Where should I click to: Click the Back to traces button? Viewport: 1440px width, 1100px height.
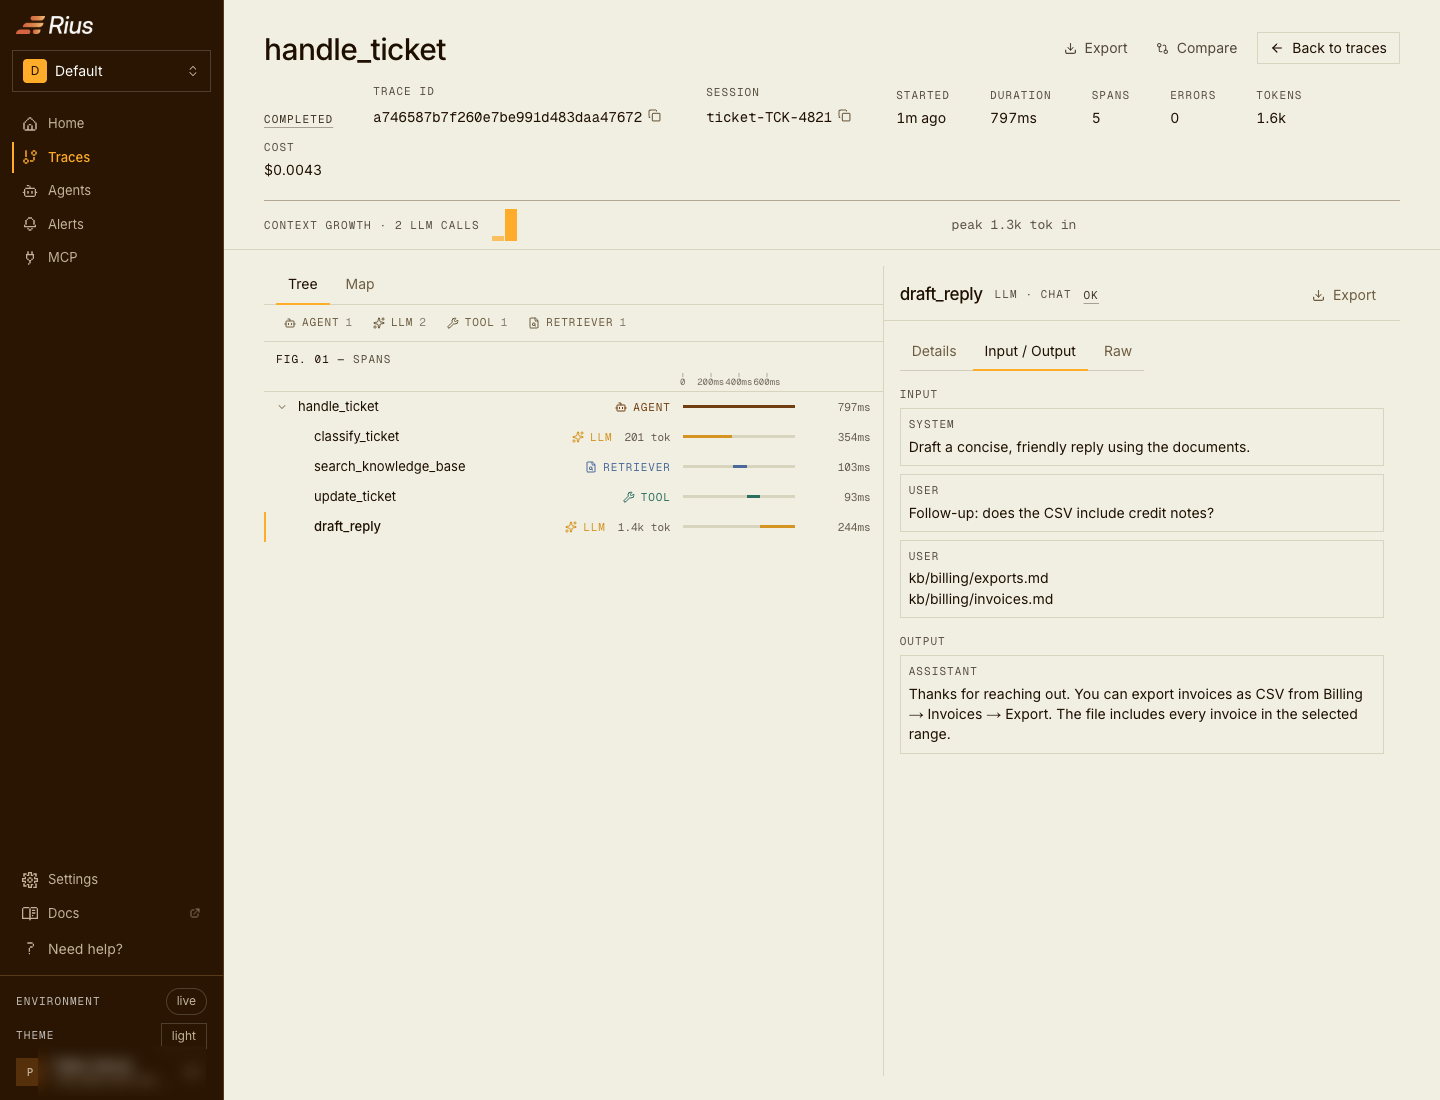1328,48
